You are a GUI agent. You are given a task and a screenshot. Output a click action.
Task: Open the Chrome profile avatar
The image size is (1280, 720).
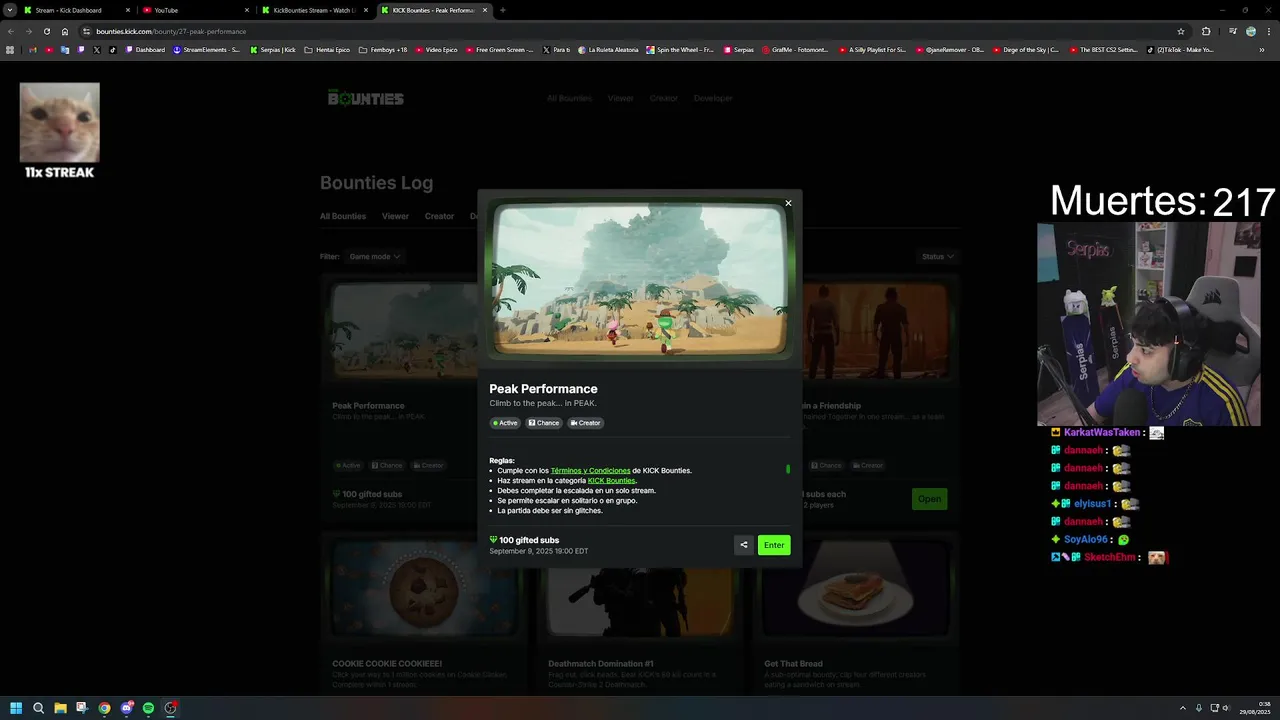1251,31
